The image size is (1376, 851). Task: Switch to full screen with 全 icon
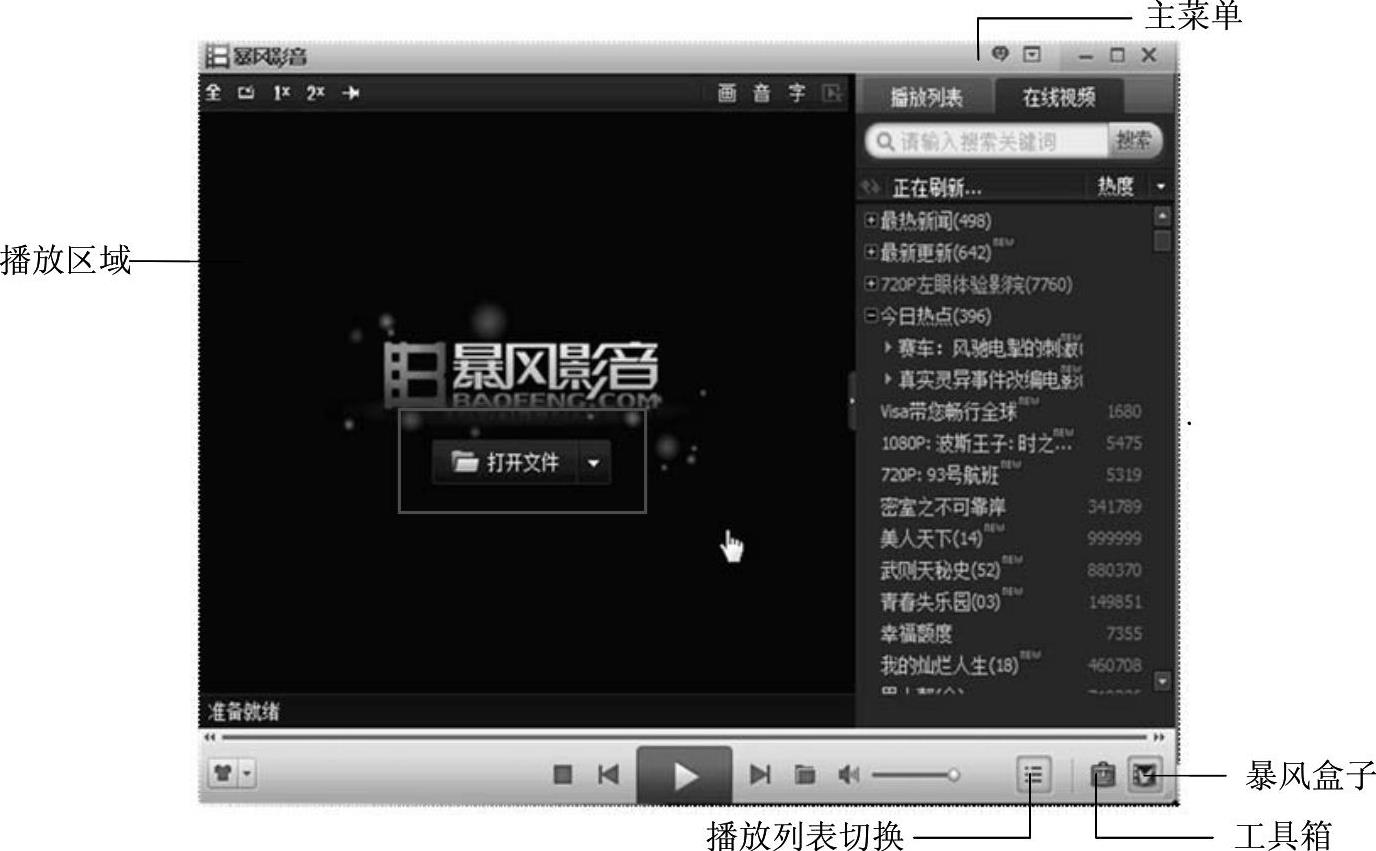(213, 93)
